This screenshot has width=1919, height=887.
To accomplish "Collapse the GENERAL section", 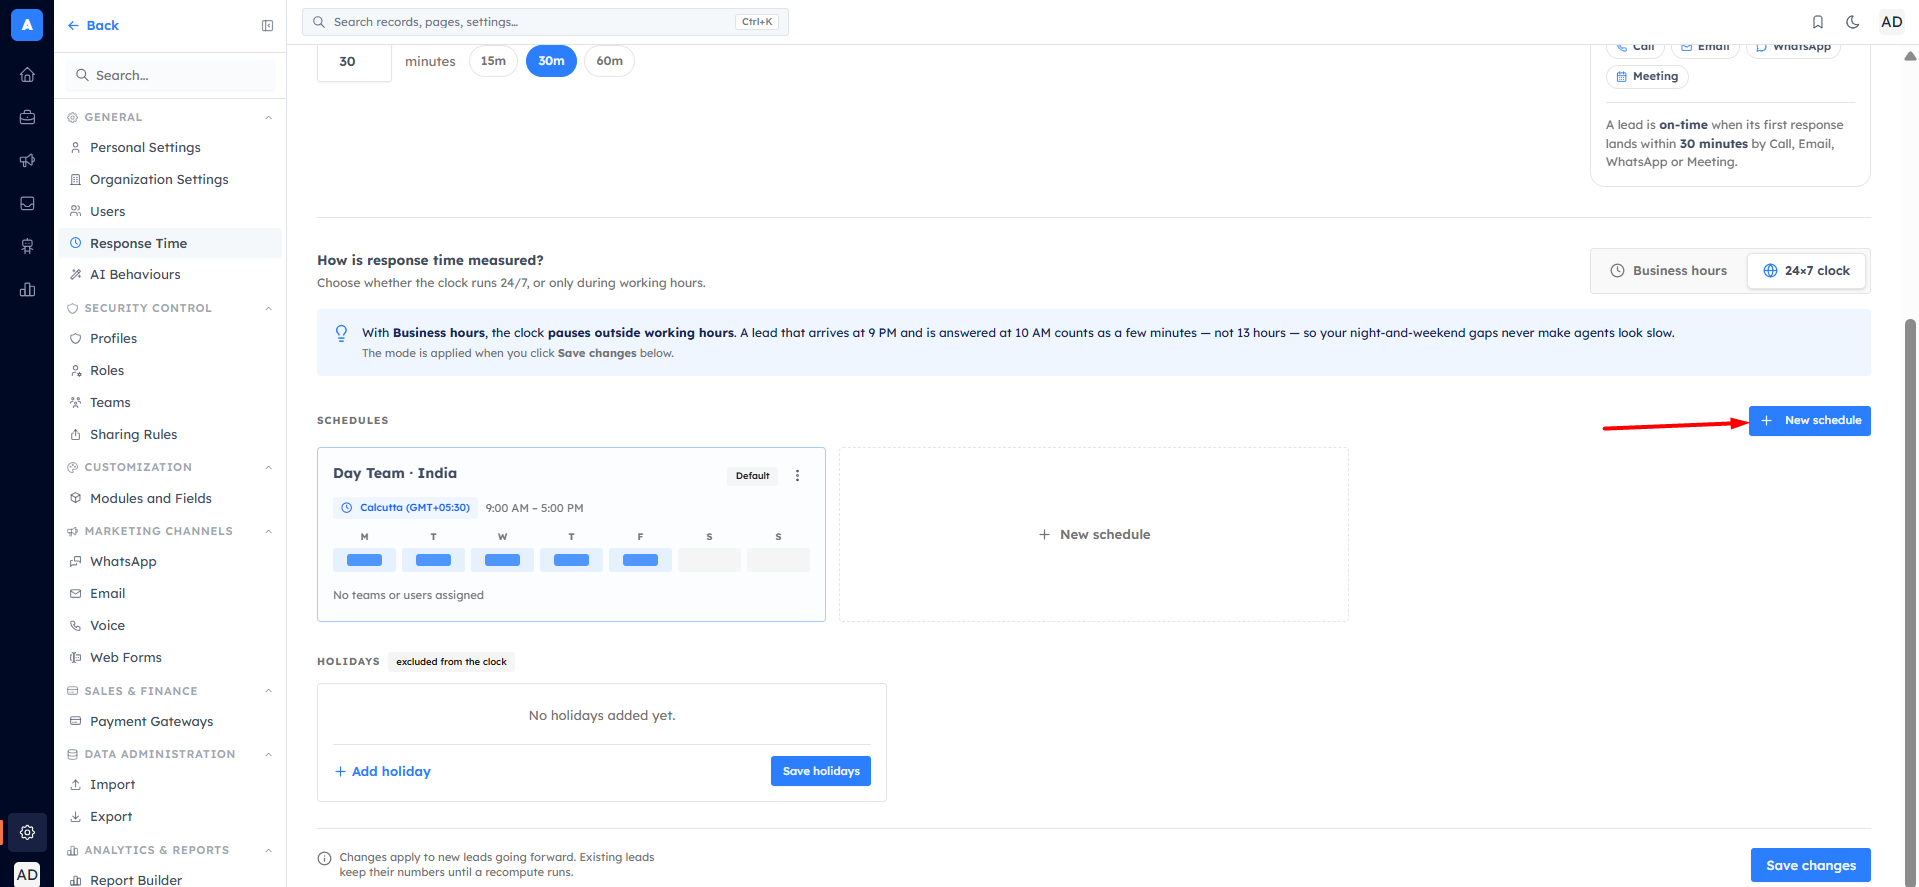I will tap(268, 117).
